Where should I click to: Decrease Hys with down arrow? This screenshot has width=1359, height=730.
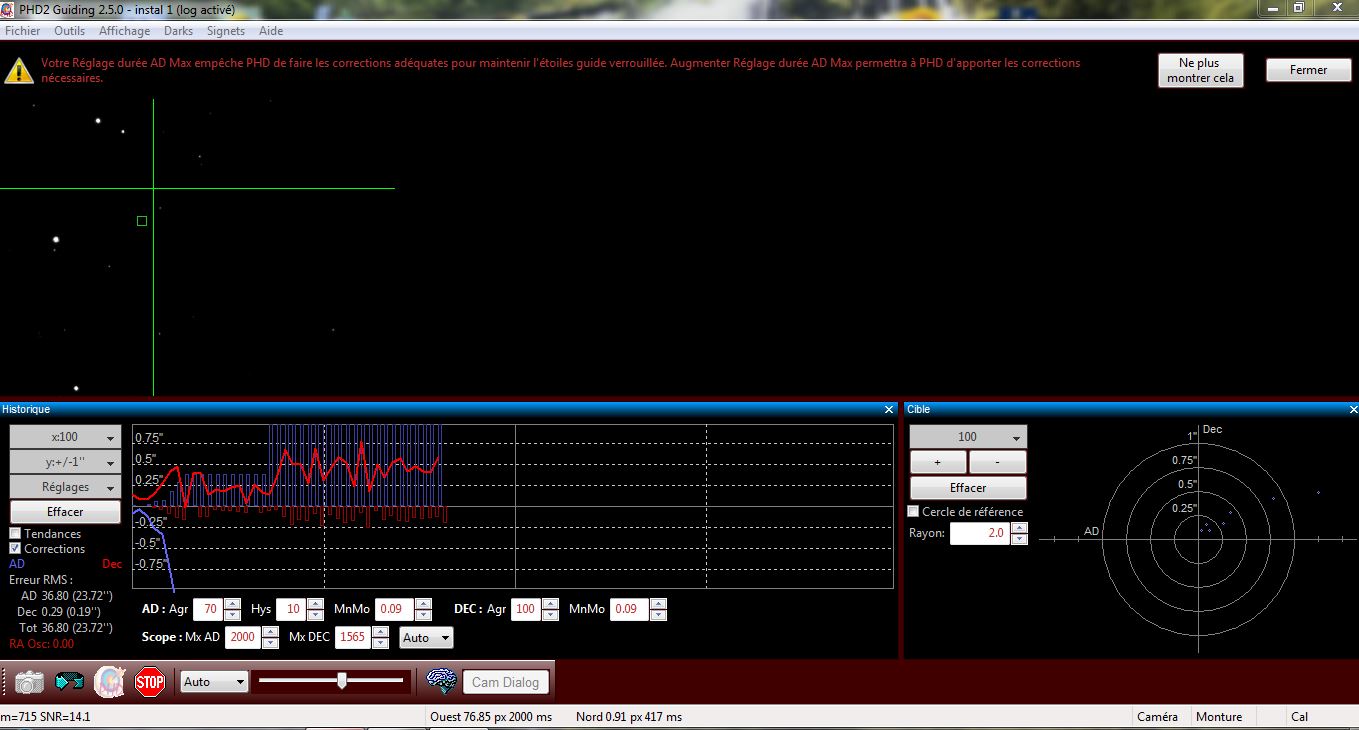pyautogui.click(x=315, y=615)
